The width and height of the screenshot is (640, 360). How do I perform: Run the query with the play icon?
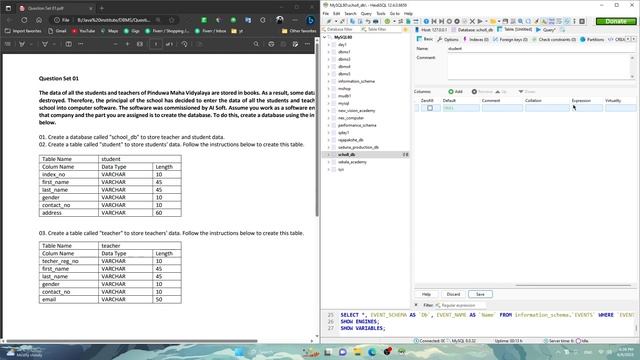480,21
